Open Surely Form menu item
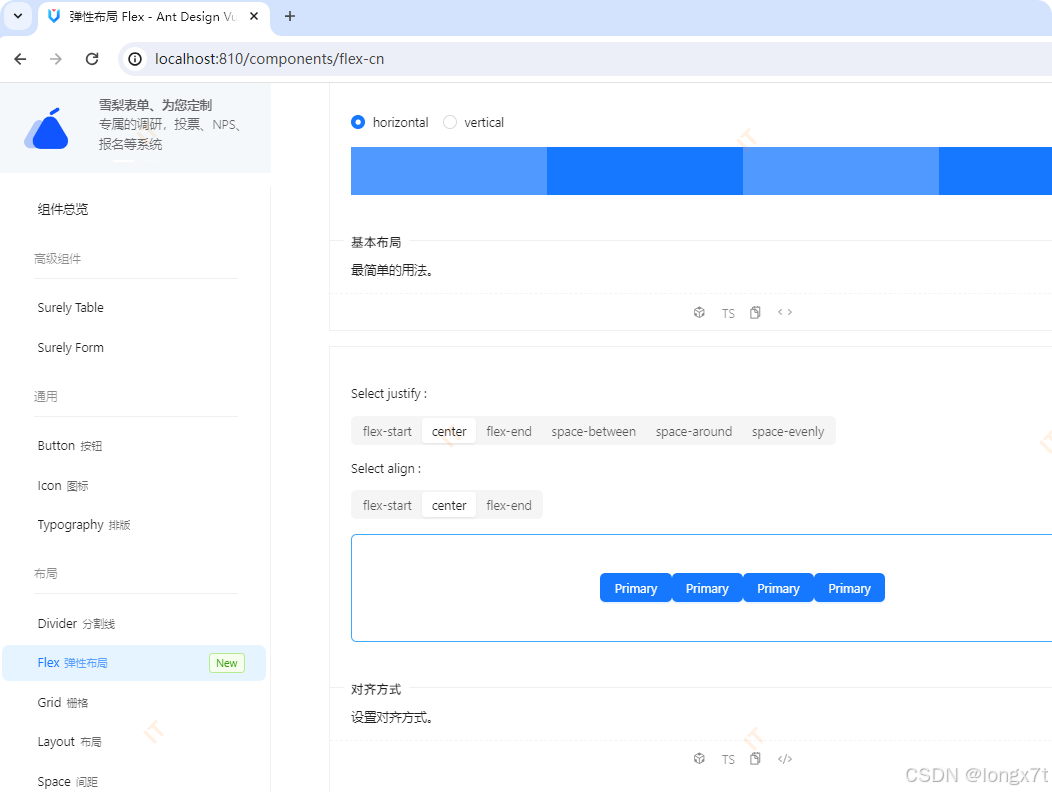Image resolution: width=1052 pixels, height=792 pixels. pyautogui.click(x=134, y=348)
